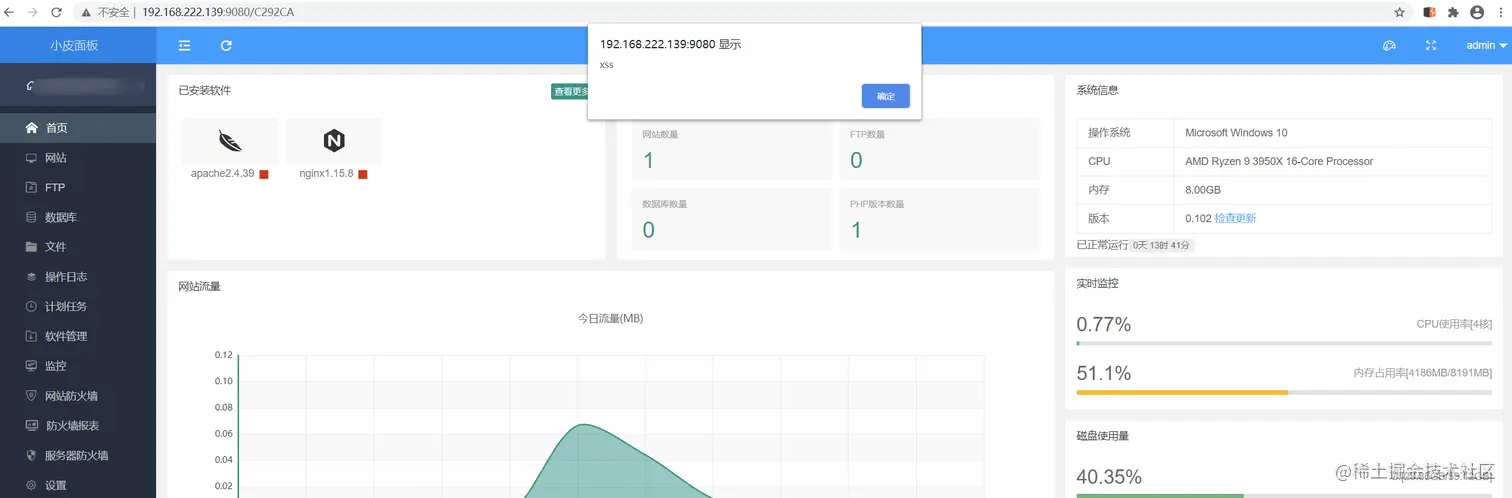Image resolution: width=1512 pixels, height=498 pixels.
Task: Open the theme palette icon in the header
Action: (x=1389, y=45)
